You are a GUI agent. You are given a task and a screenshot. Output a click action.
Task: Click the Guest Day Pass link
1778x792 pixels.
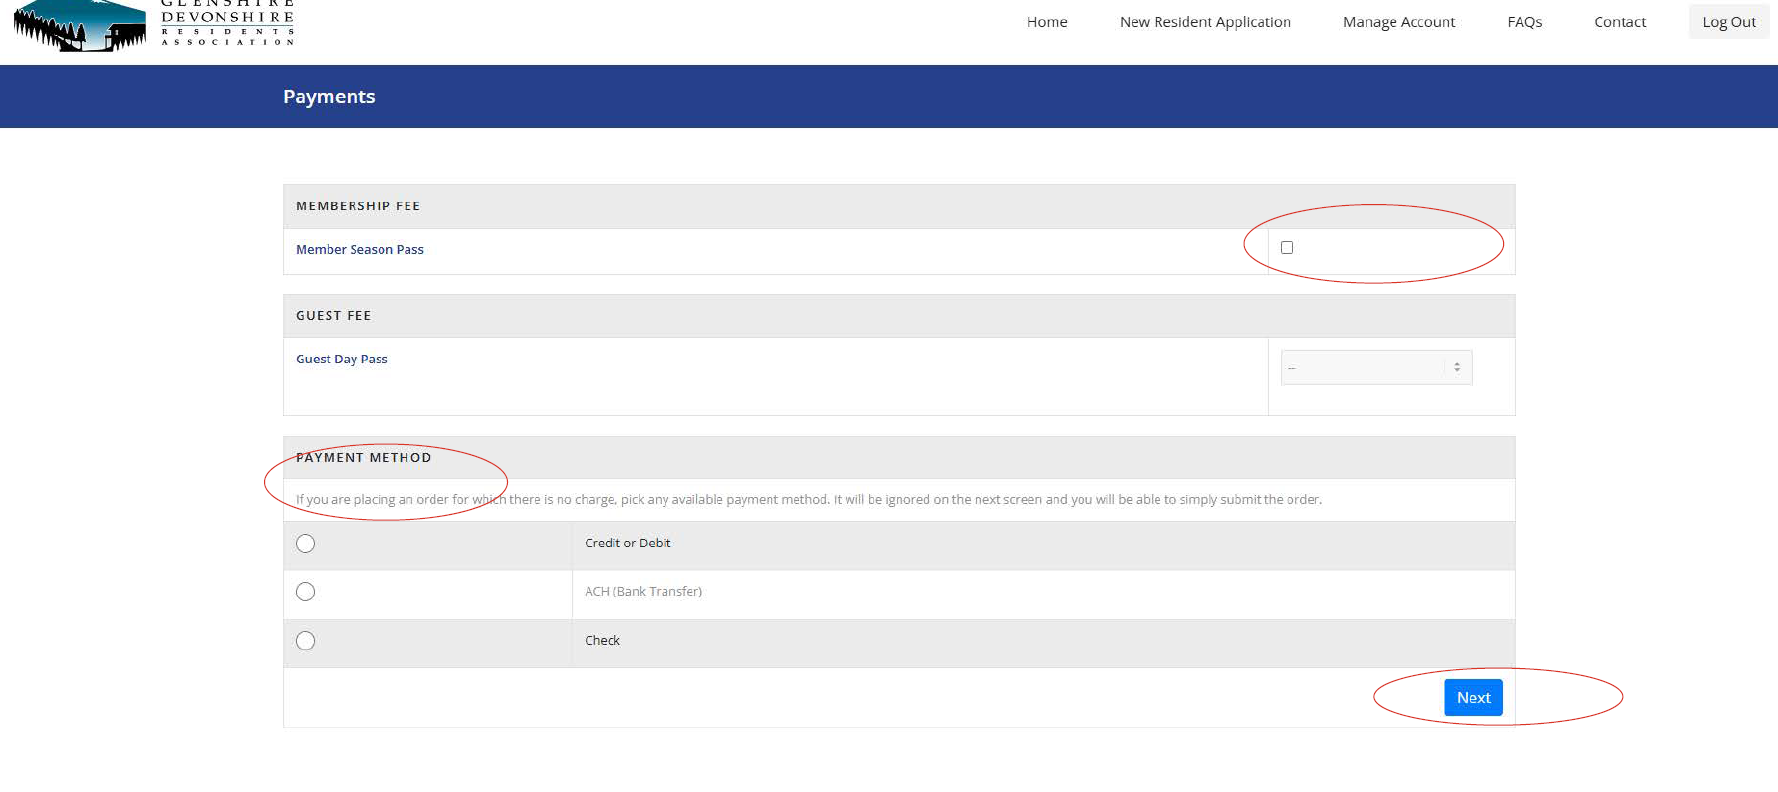pos(341,359)
